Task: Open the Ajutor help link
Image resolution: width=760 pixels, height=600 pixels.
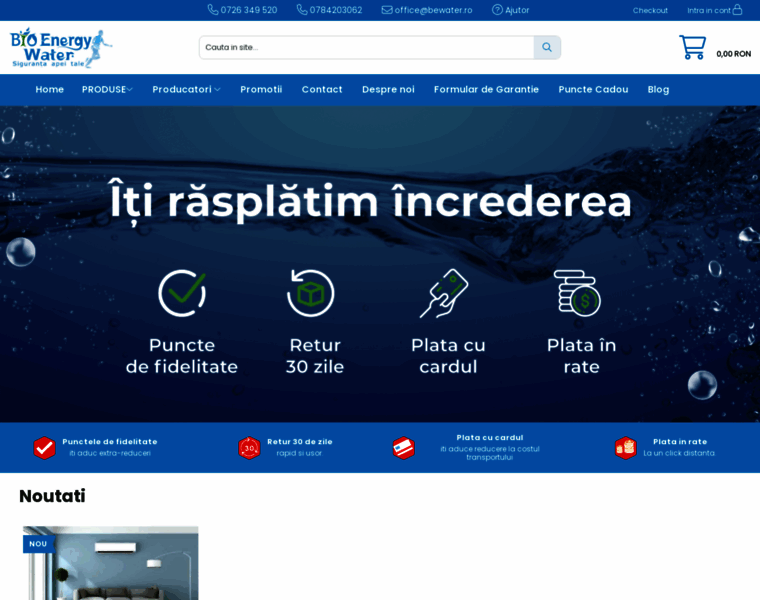Action: (x=517, y=10)
